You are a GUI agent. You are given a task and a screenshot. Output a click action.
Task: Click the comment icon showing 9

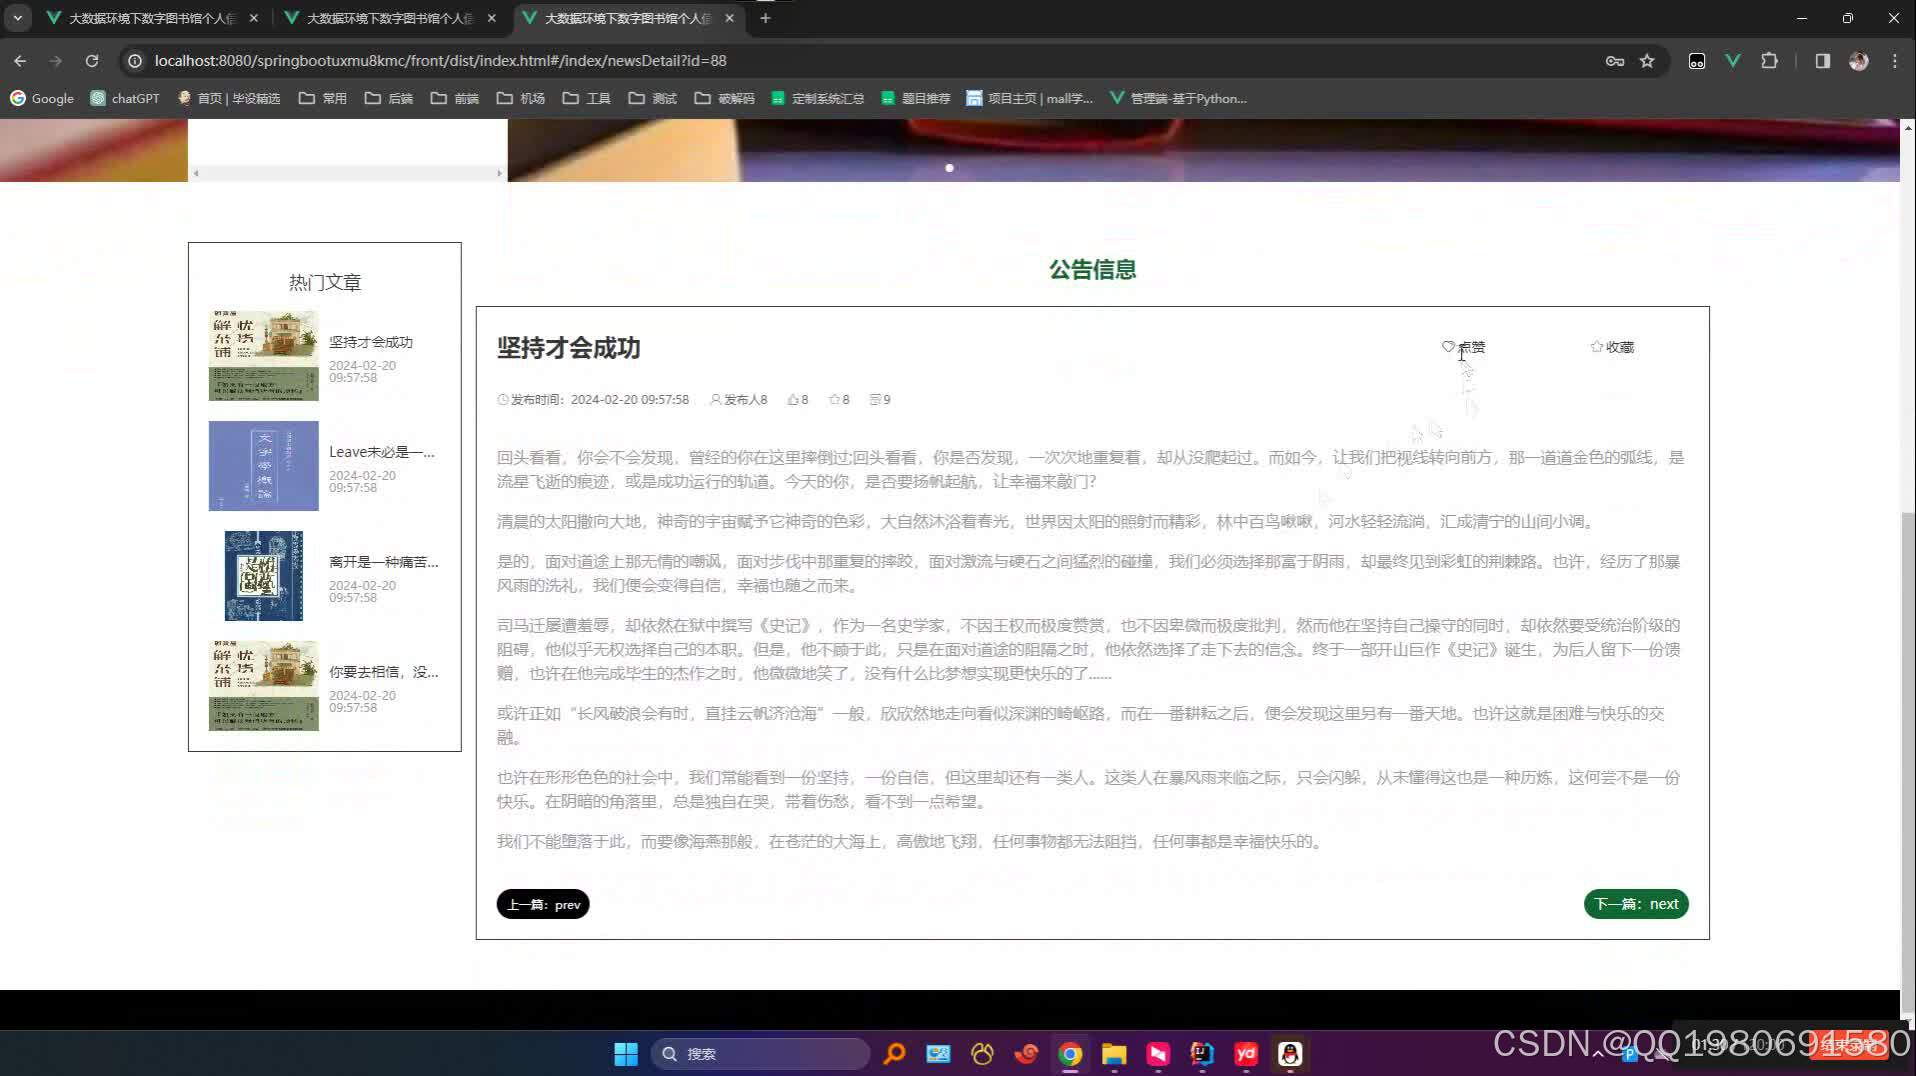point(874,399)
